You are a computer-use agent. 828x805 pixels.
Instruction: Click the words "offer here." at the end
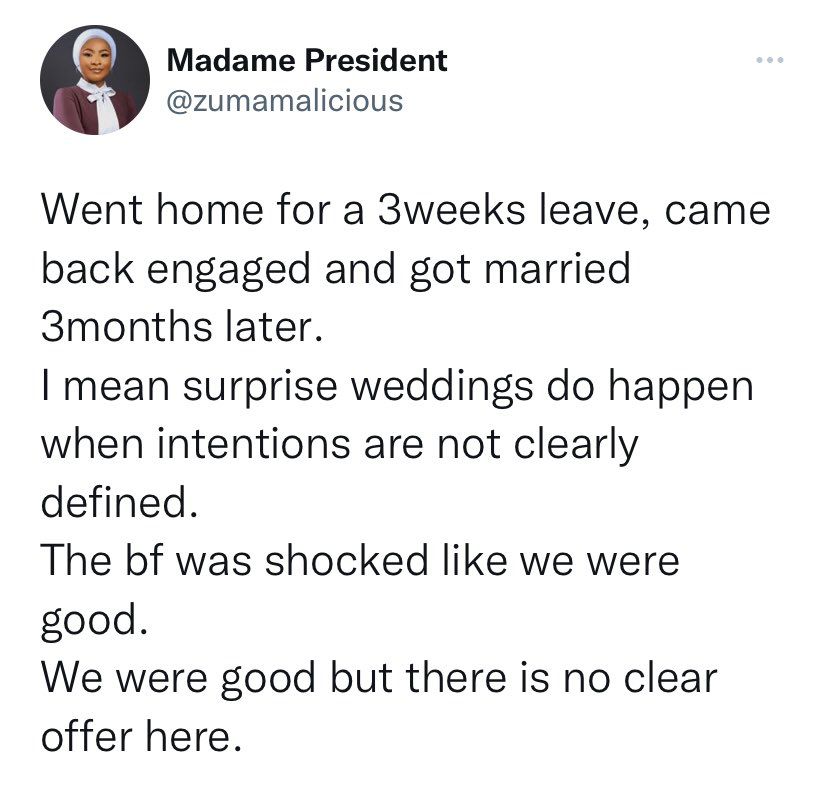(142, 736)
